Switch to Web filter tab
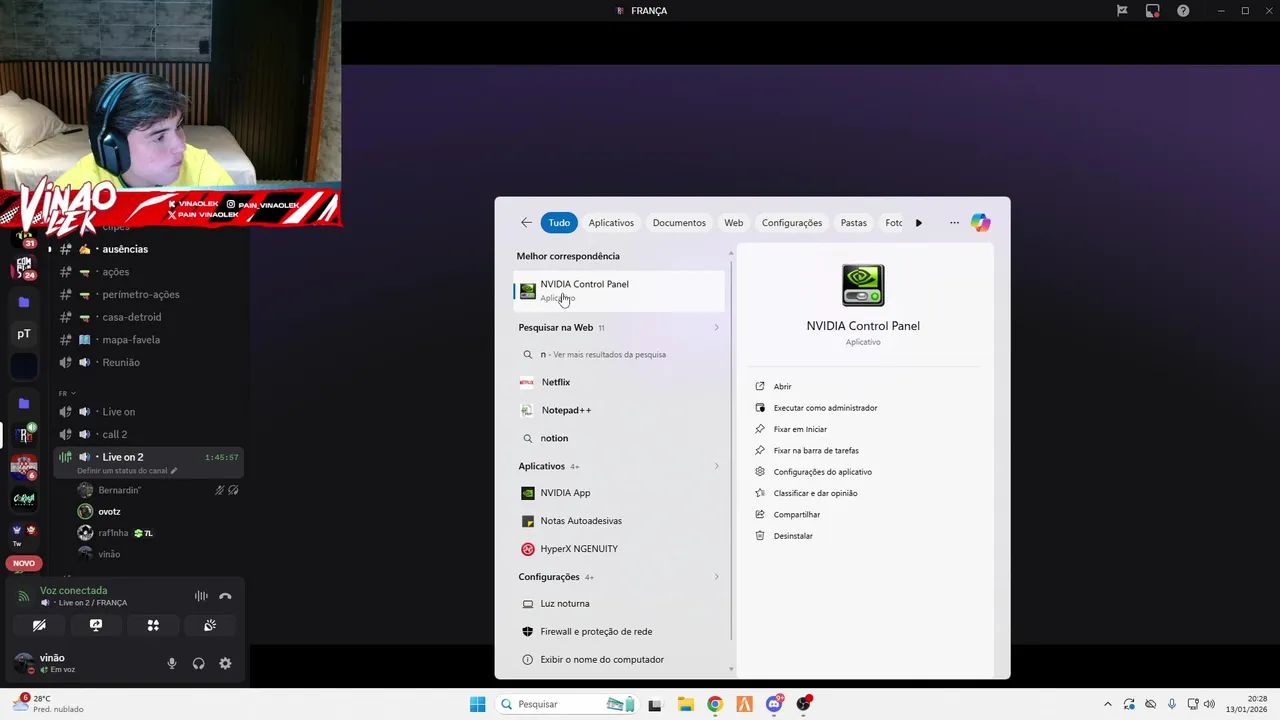1280x720 pixels. [734, 223]
